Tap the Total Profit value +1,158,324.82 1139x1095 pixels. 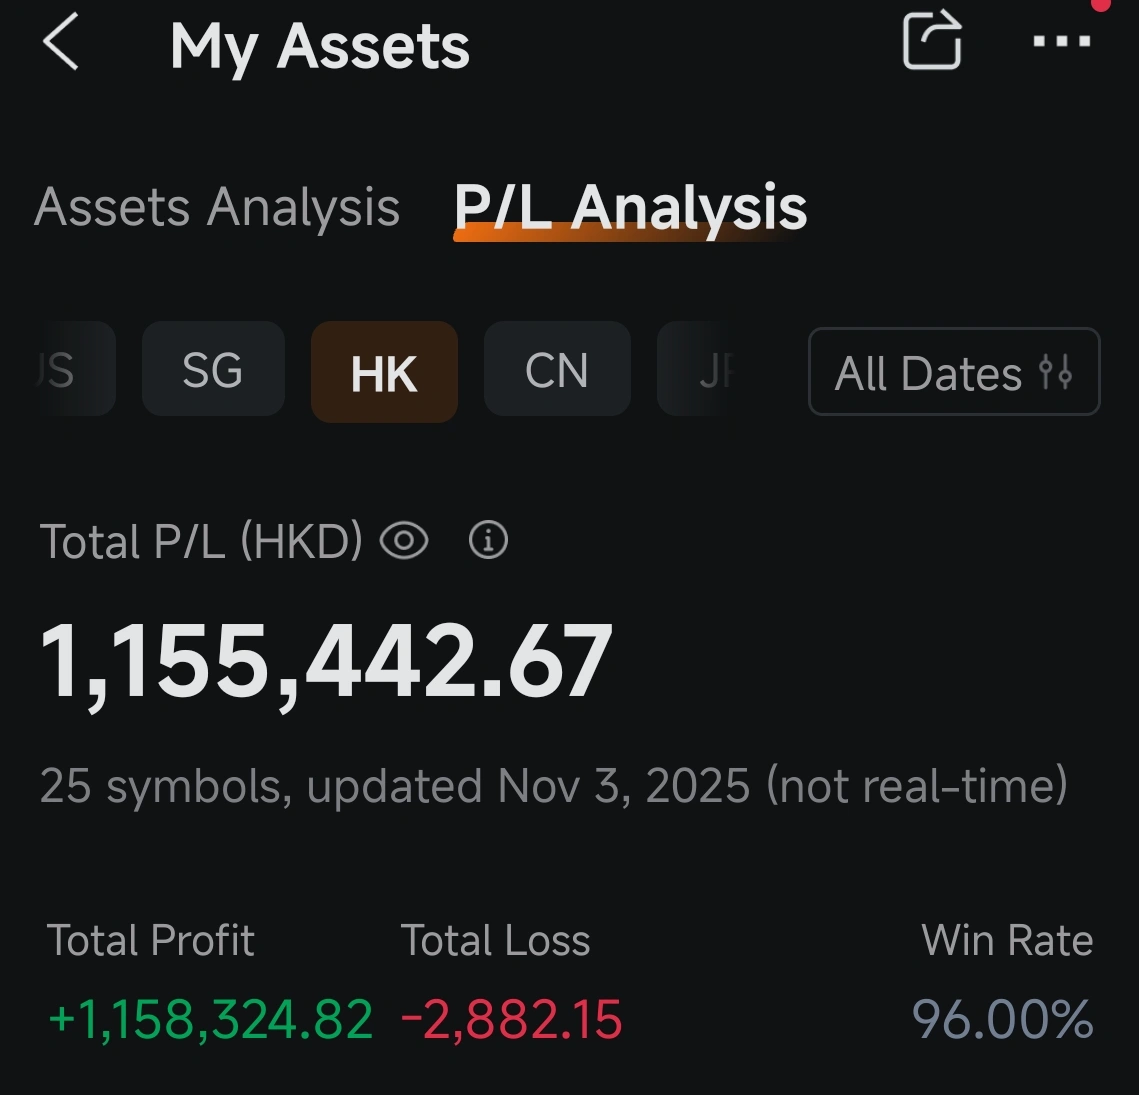[210, 1019]
